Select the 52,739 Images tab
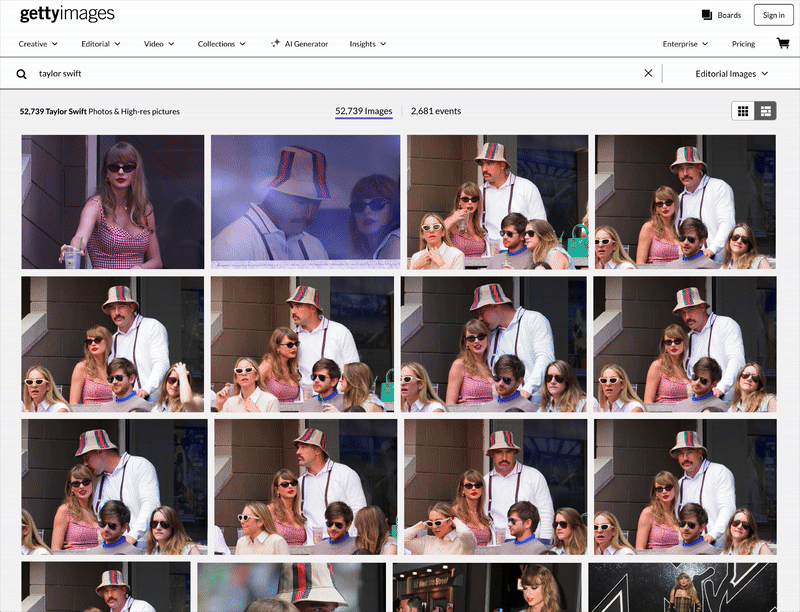The width and height of the screenshot is (800, 612). (364, 111)
